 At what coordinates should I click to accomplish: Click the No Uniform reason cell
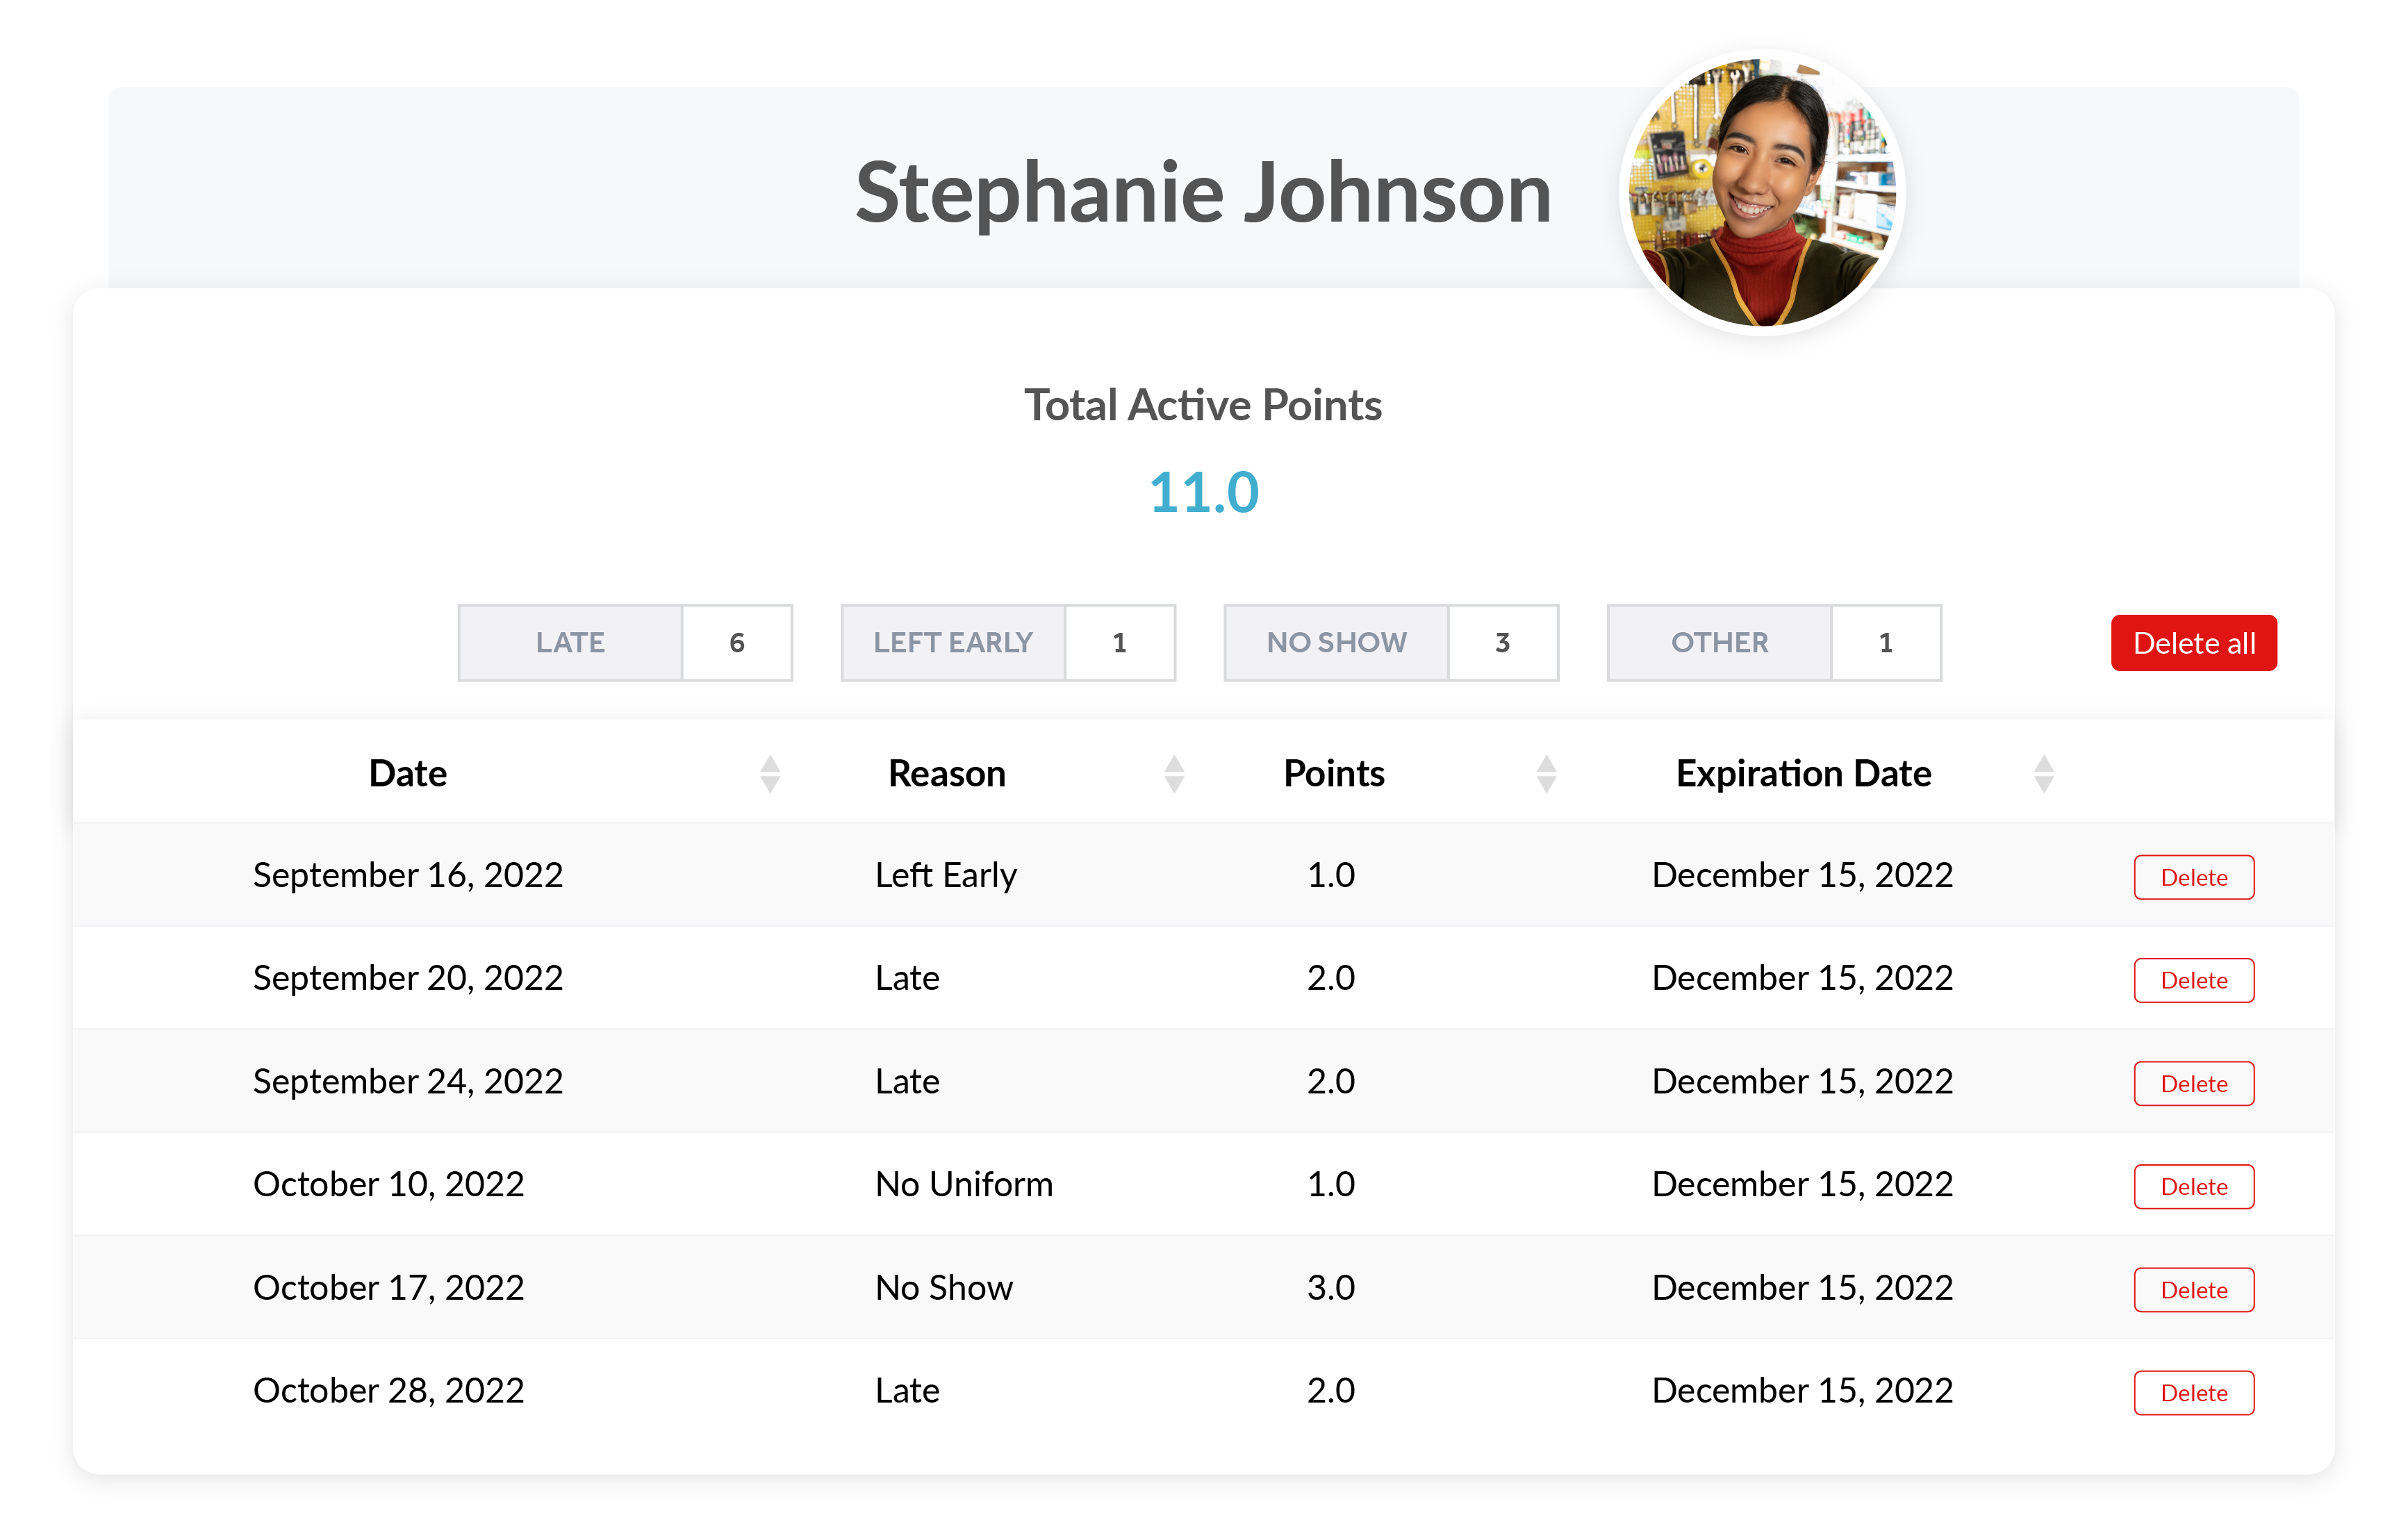(x=964, y=1185)
